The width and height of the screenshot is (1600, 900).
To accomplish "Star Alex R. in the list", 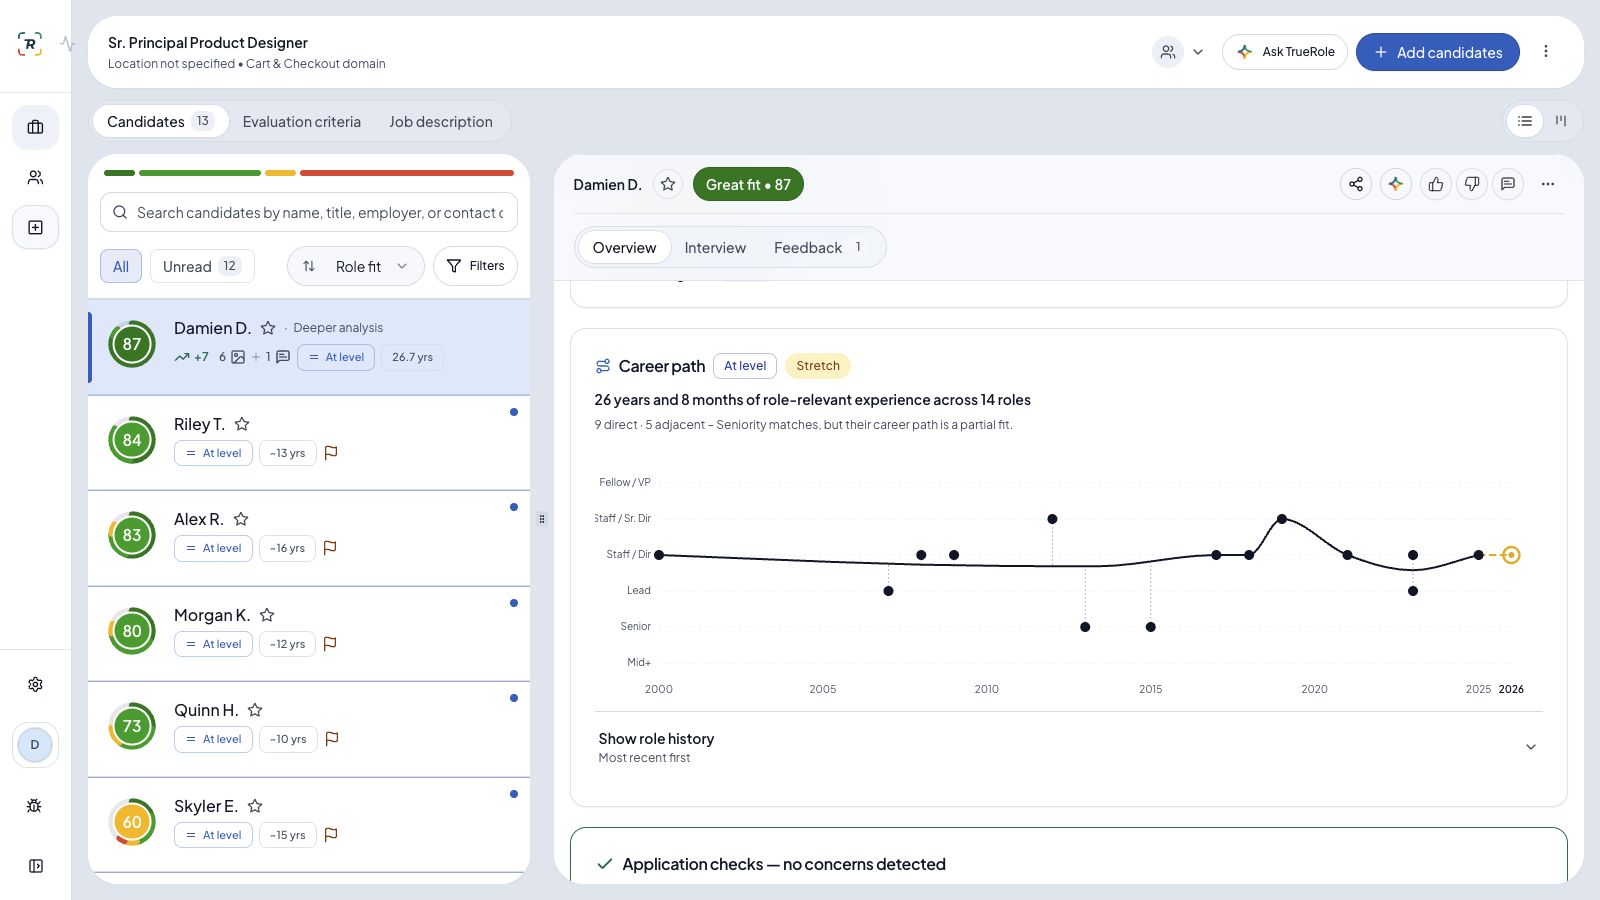I will point(241,519).
